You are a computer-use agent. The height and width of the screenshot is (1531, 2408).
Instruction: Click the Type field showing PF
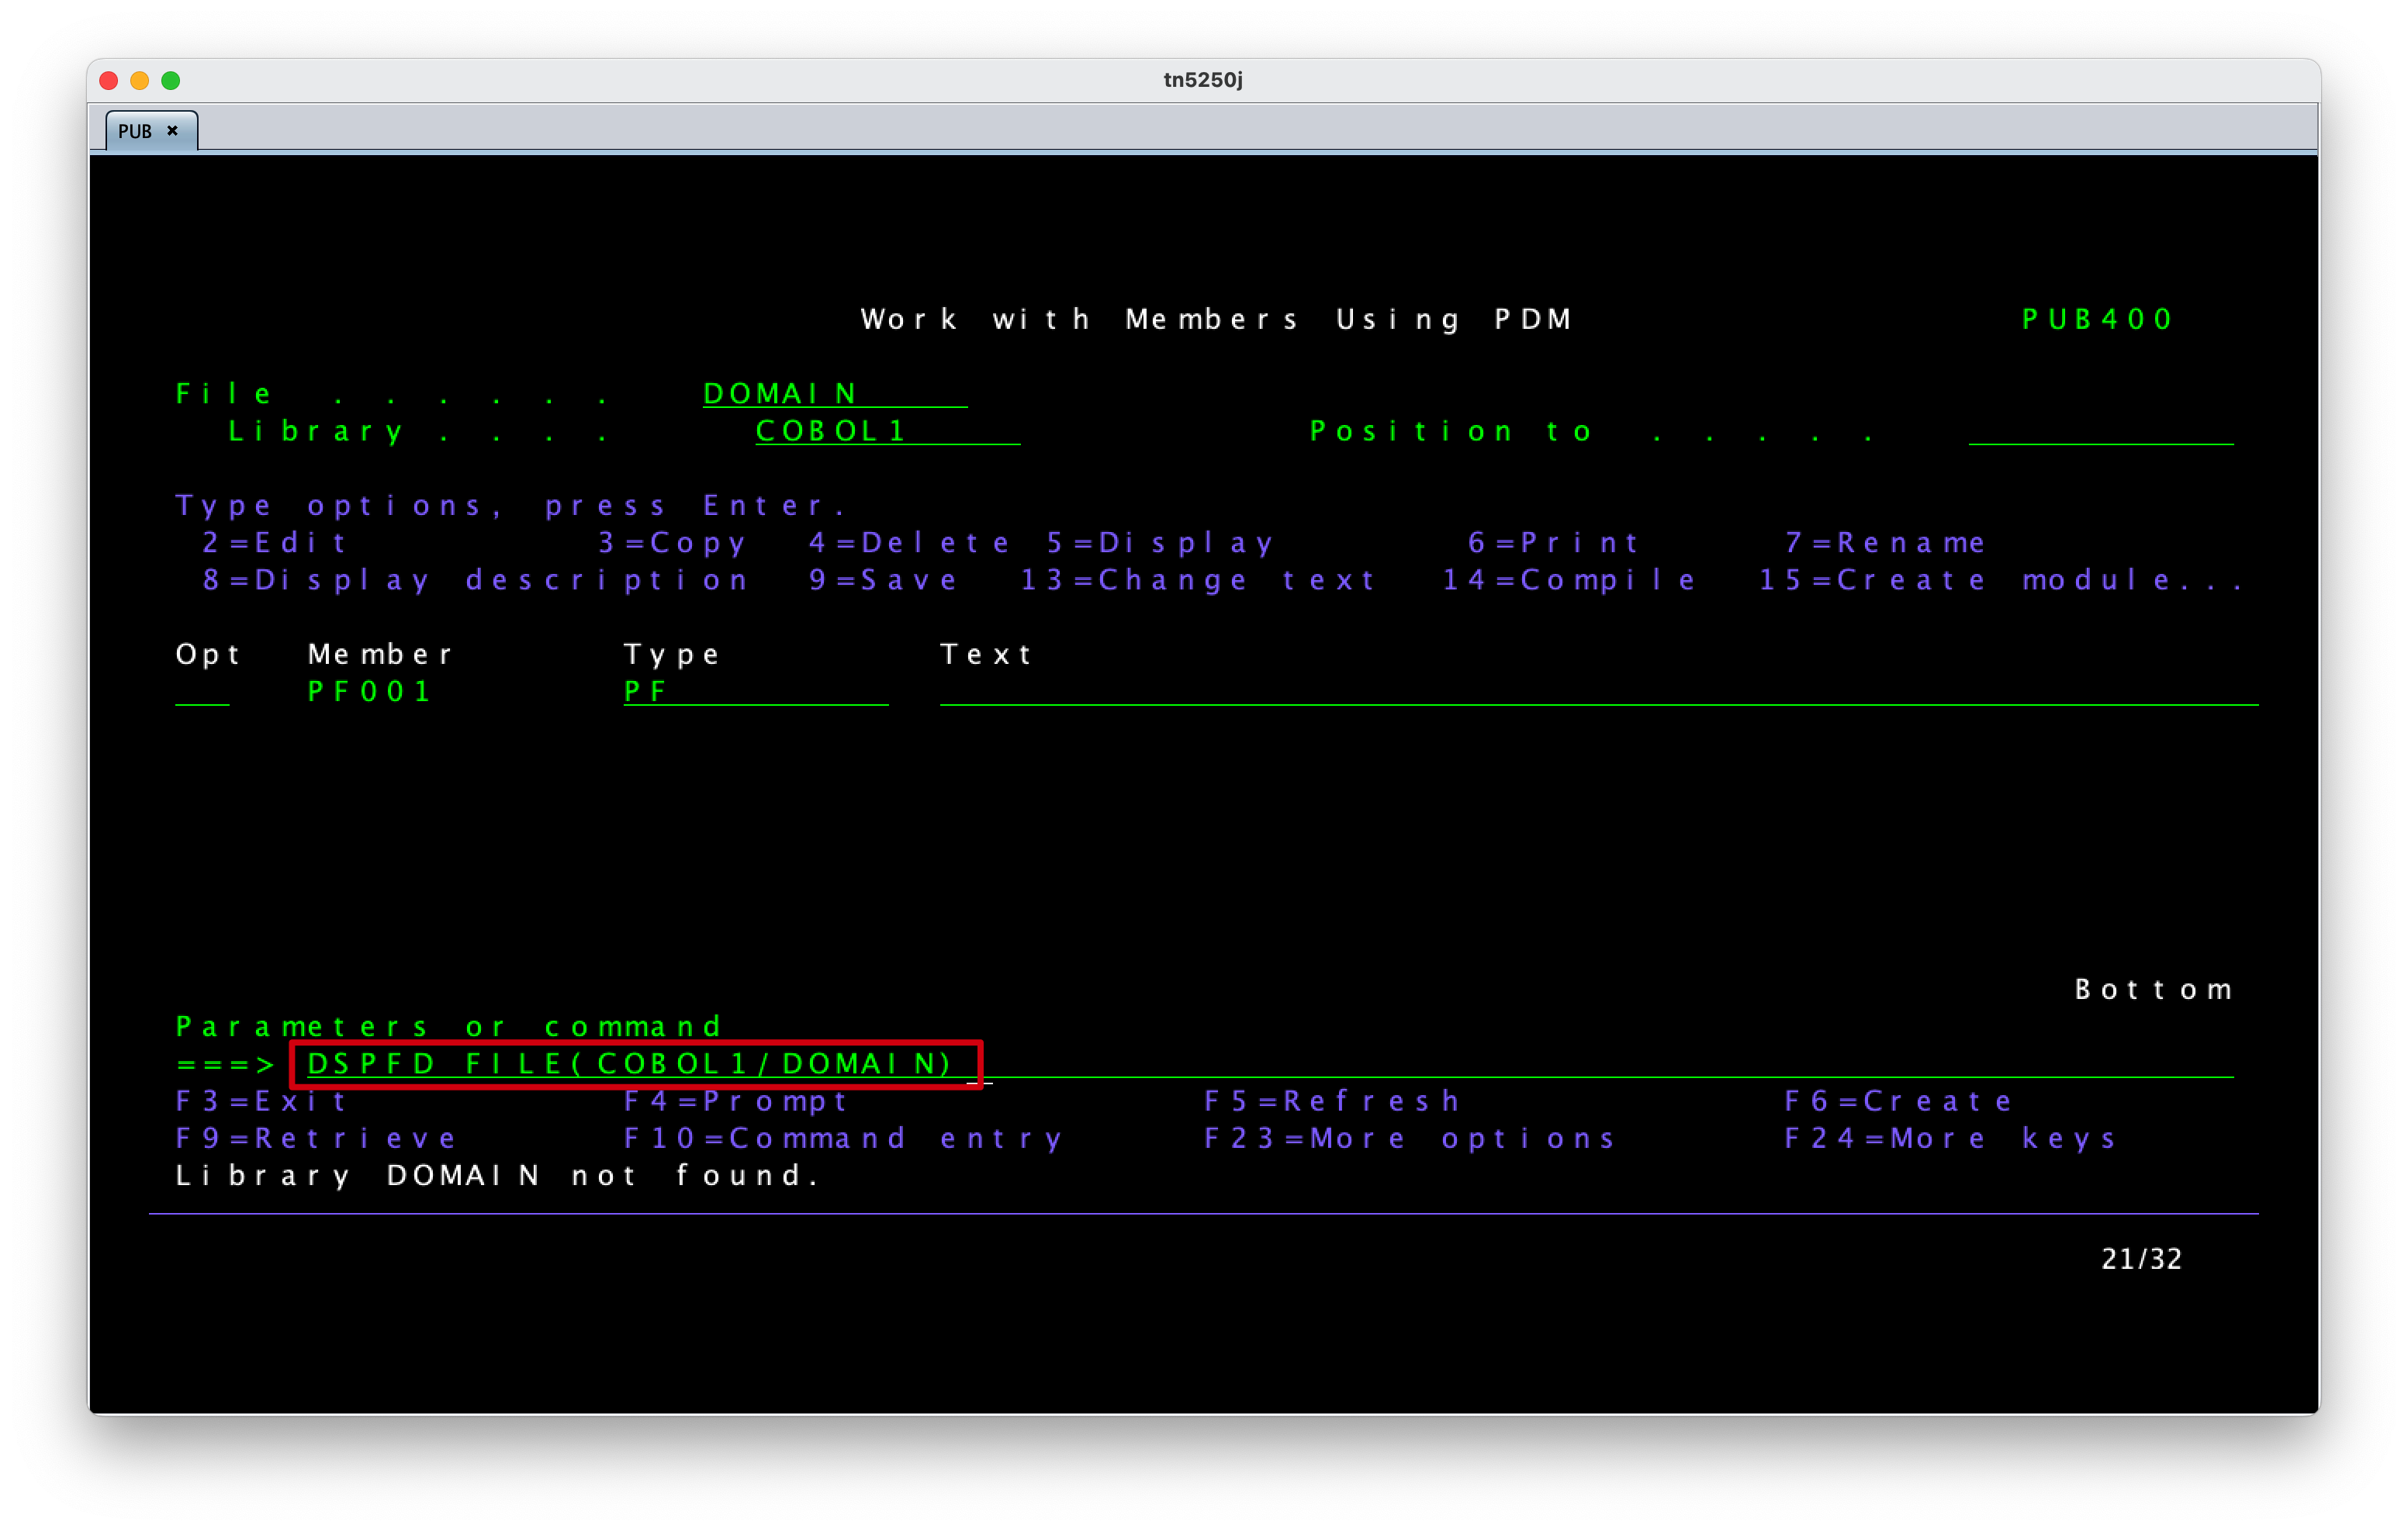[x=755, y=691]
